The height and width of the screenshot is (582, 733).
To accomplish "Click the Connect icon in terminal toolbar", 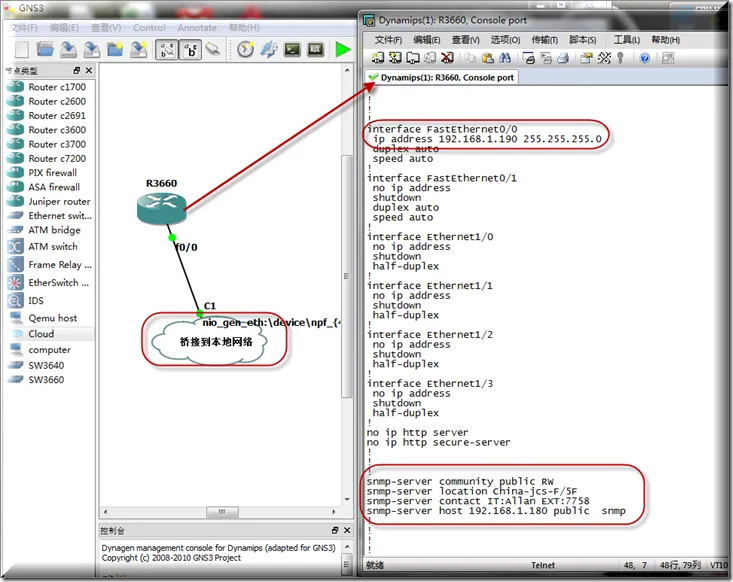I will click(378, 58).
